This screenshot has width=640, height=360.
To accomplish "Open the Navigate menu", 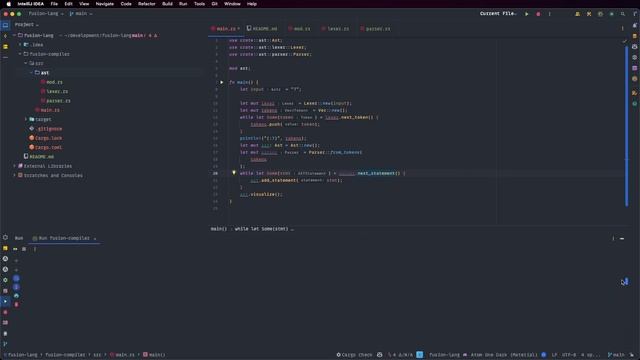I will pos(104,4).
